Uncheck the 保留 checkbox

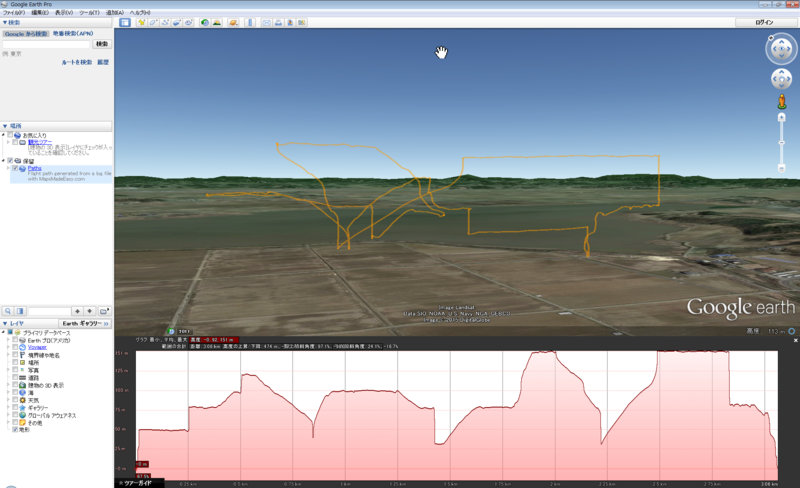click(10, 161)
